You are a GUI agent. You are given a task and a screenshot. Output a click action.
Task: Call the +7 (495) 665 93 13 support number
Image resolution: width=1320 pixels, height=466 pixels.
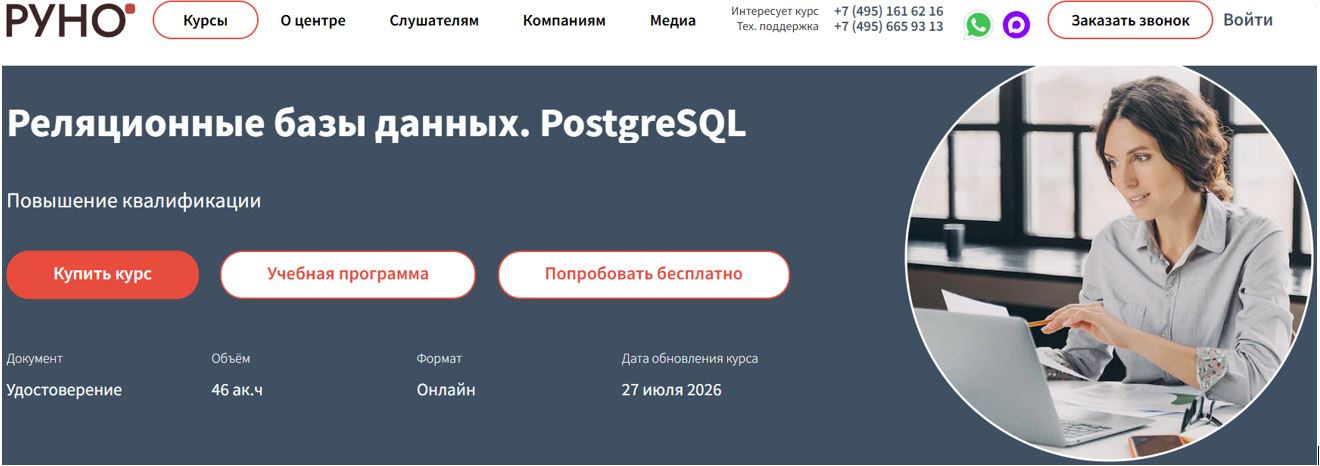[888, 27]
